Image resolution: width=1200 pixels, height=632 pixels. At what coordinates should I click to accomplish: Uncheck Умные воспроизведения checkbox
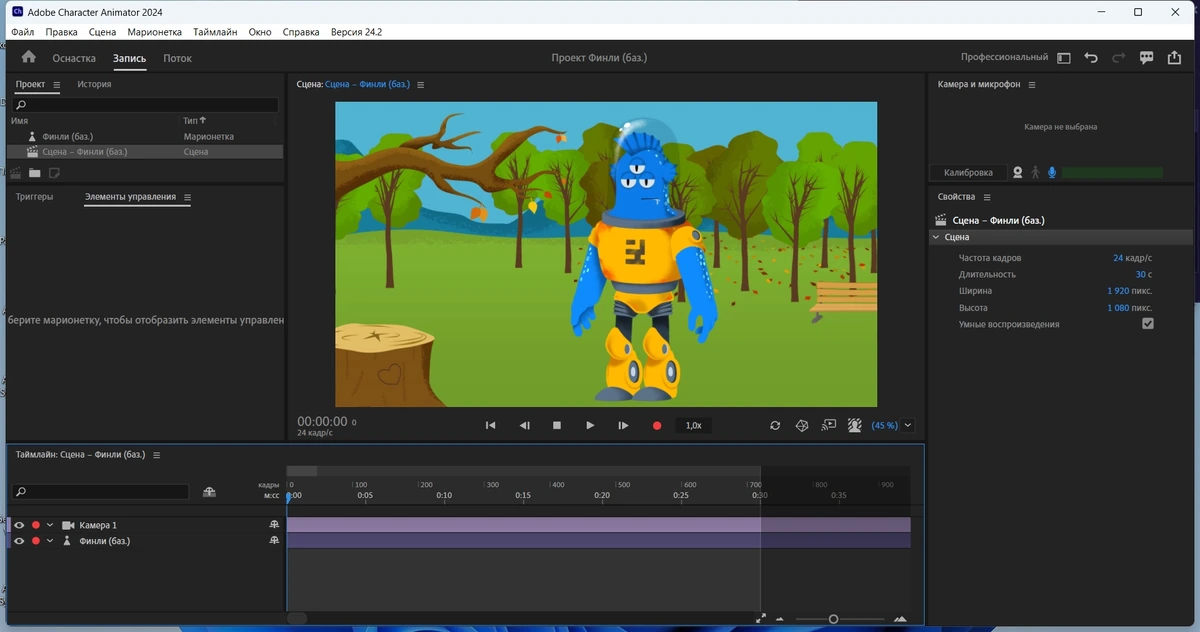click(1147, 324)
